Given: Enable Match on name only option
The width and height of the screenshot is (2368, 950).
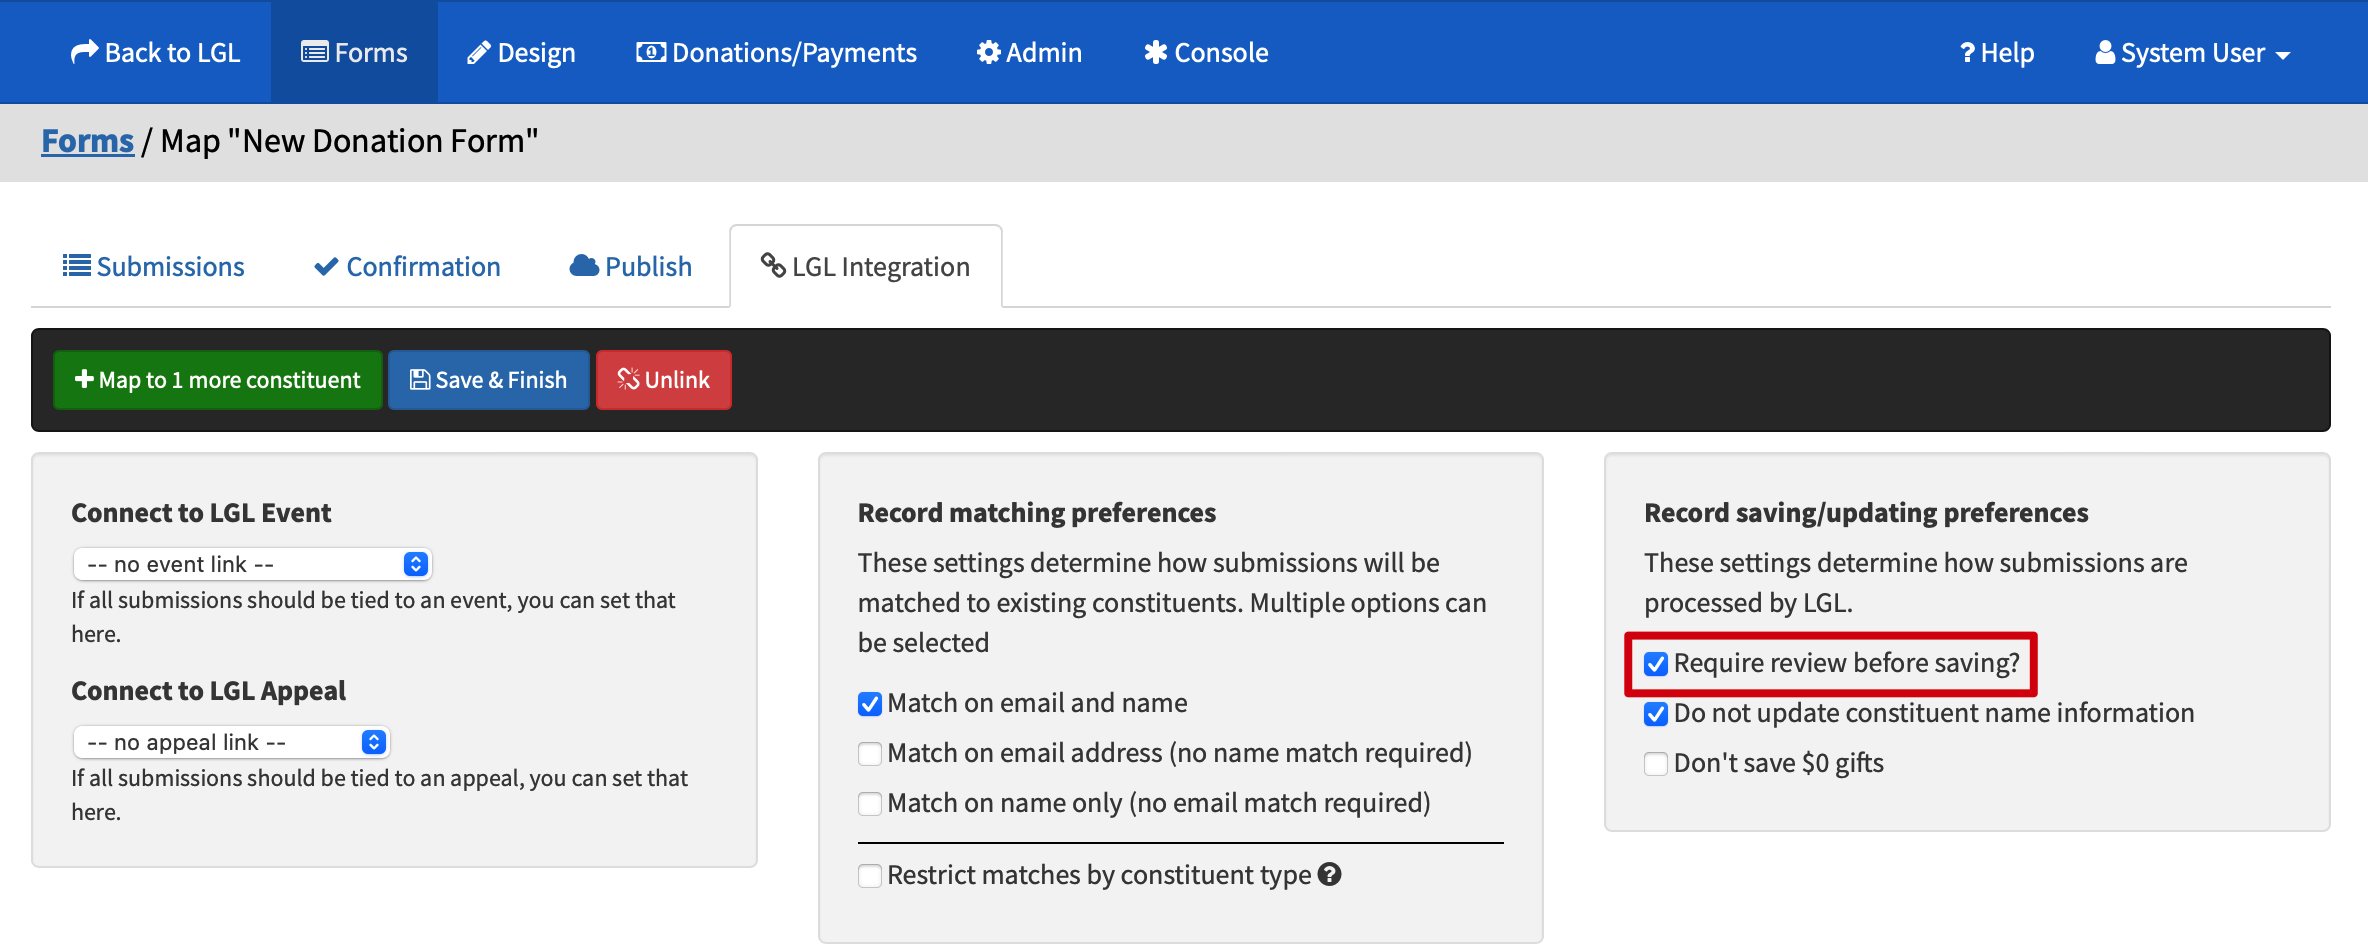Looking at the screenshot, I should tap(869, 803).
